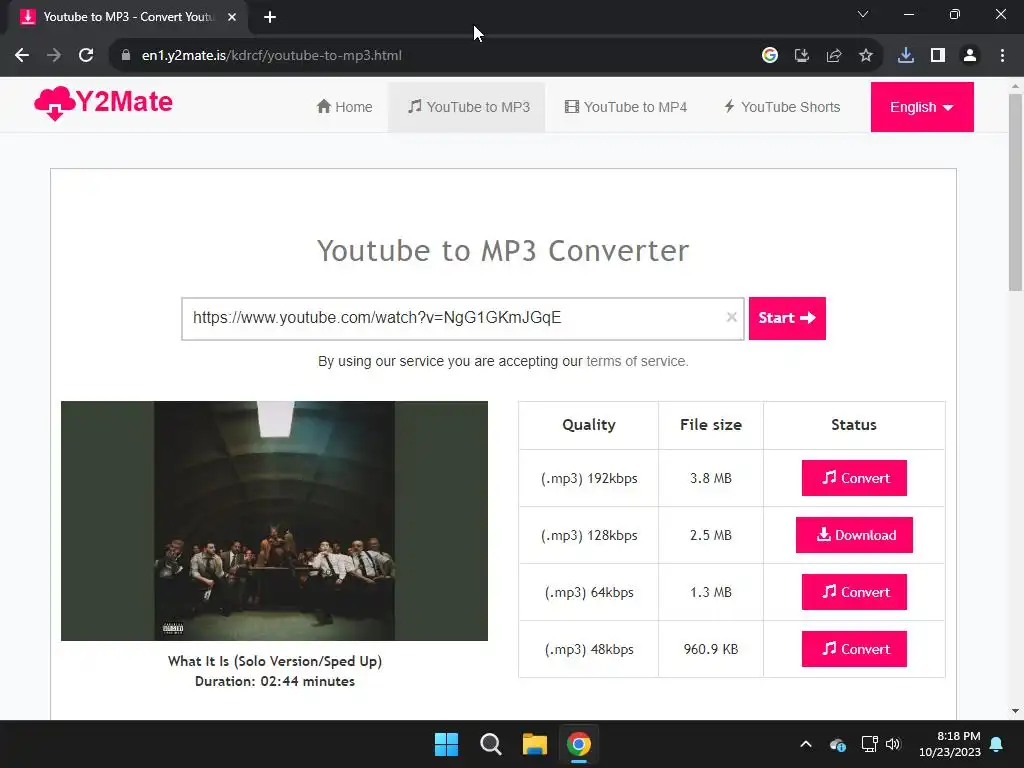Image resolution: width=1024 pixels, height=768 pixels.
Task: Download the 128kbps mp3
Action: (854, 535)
